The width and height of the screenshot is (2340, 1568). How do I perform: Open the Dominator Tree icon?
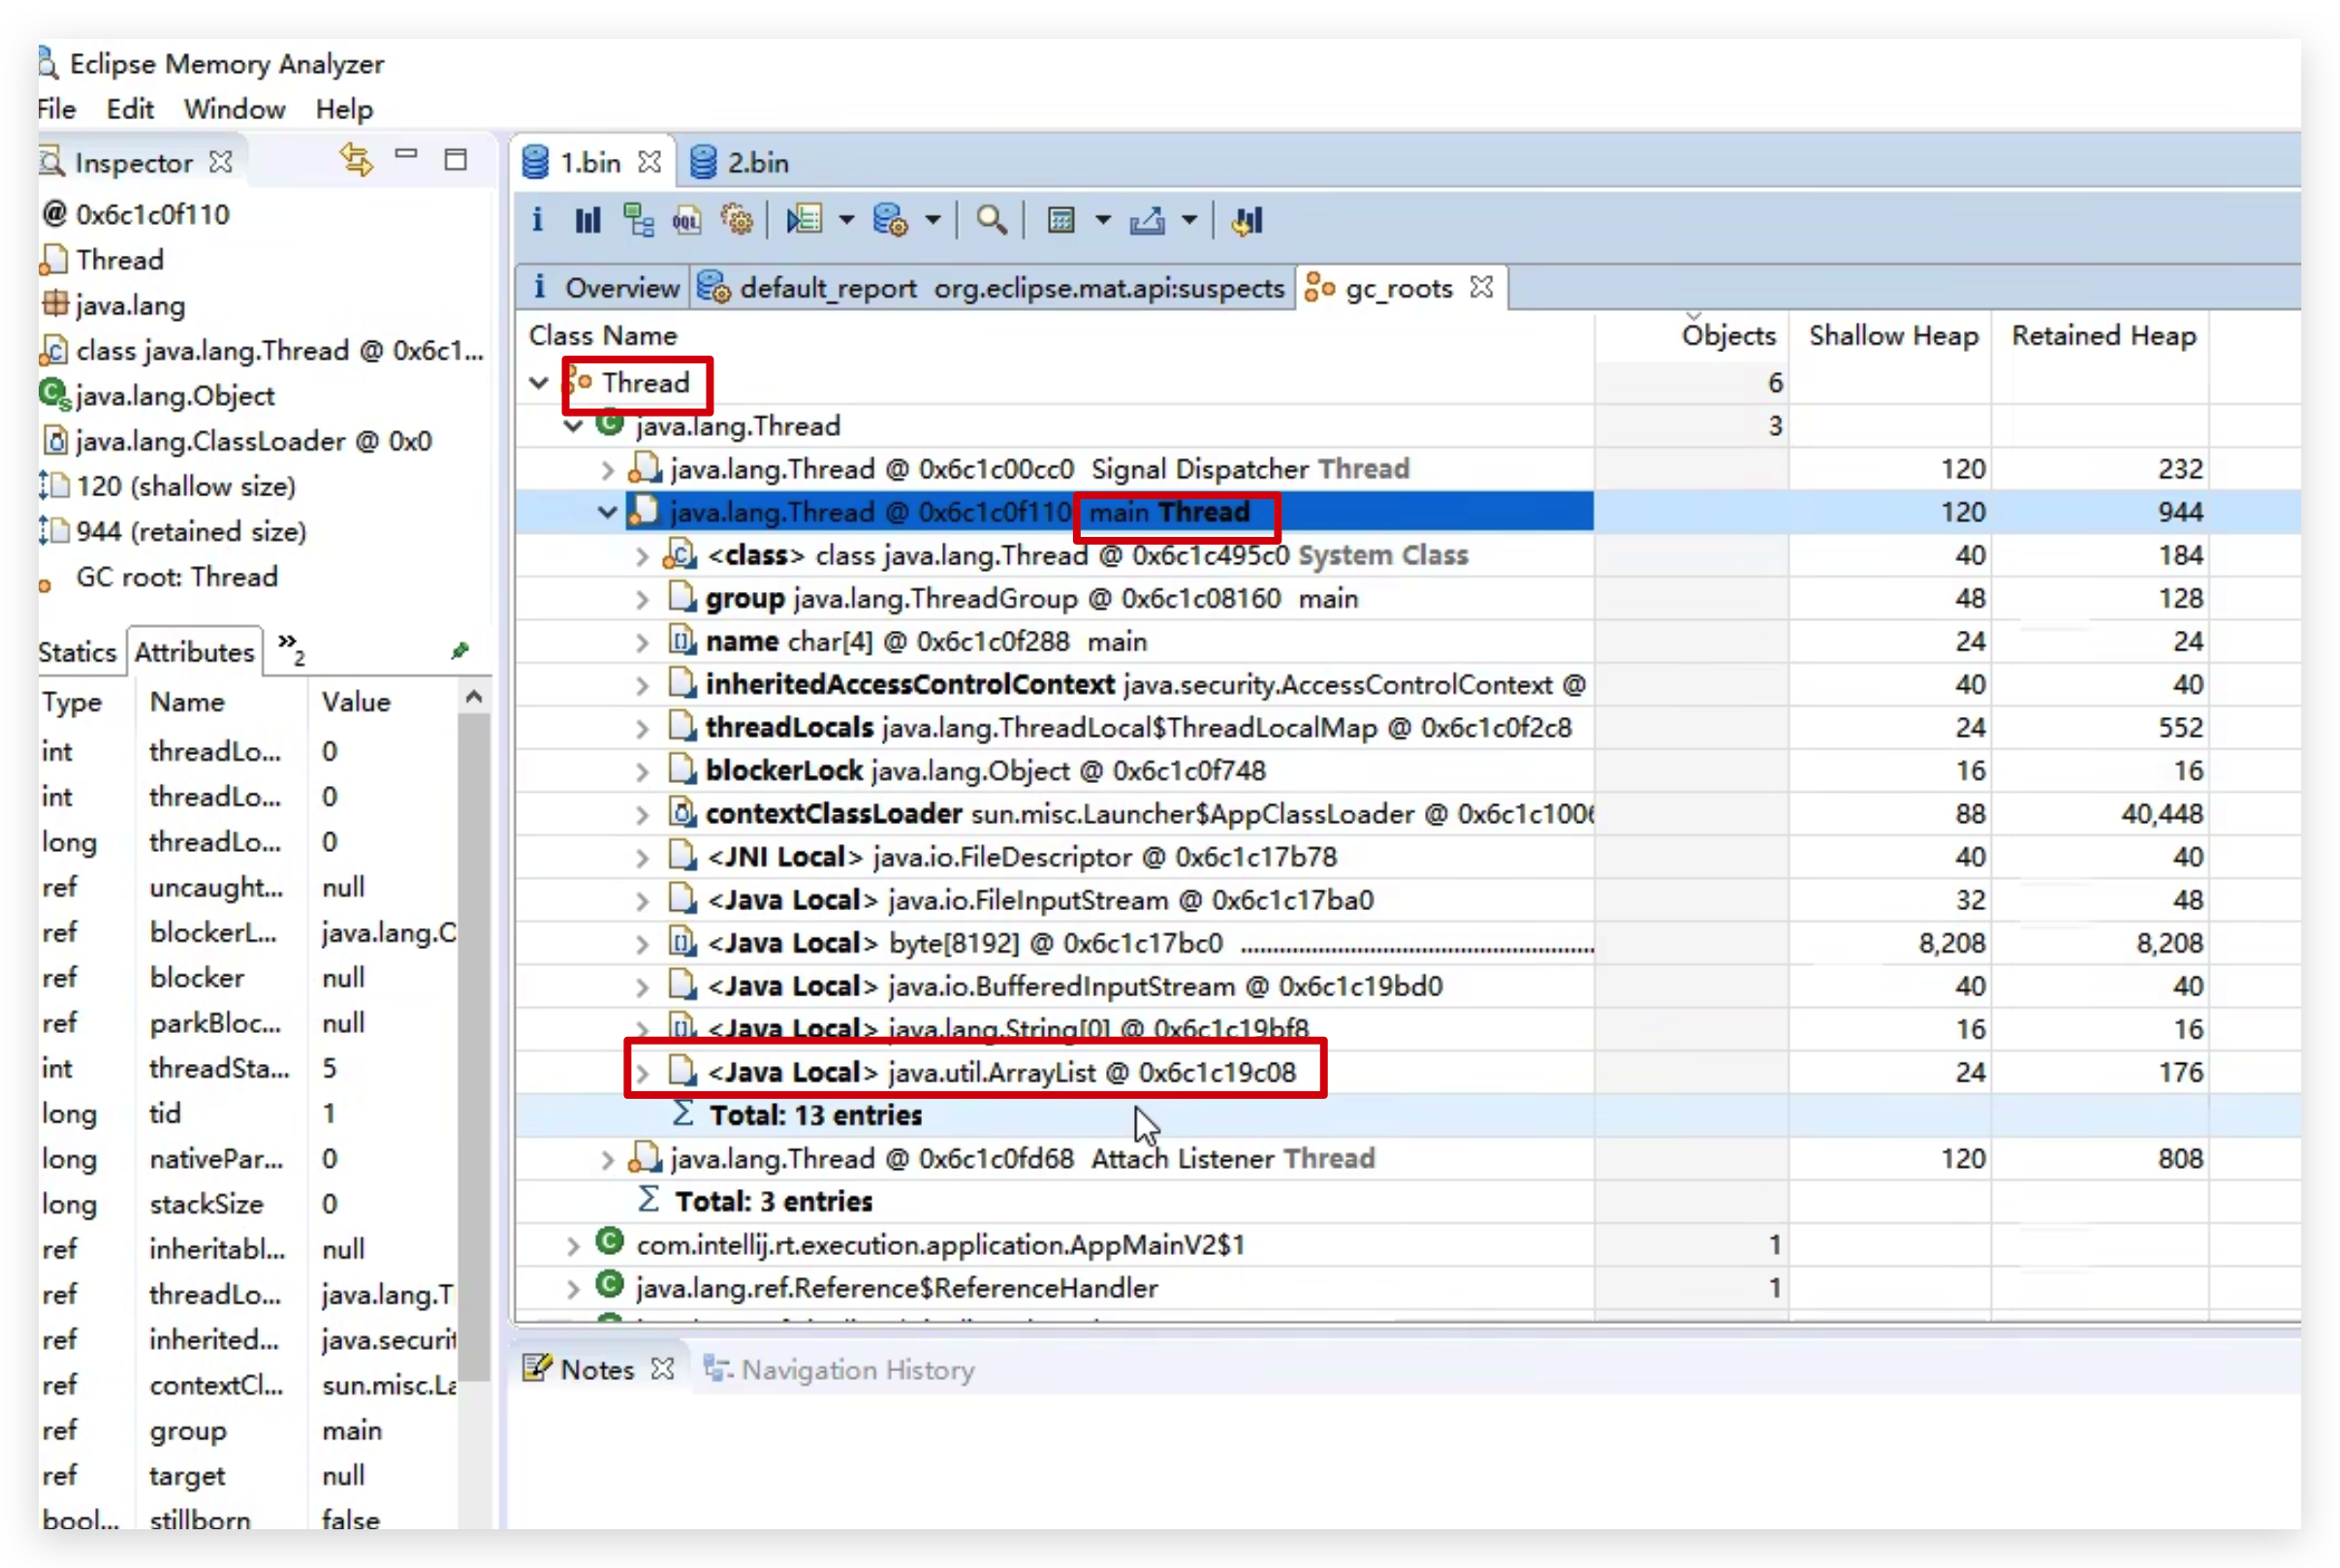click(637, 220)
